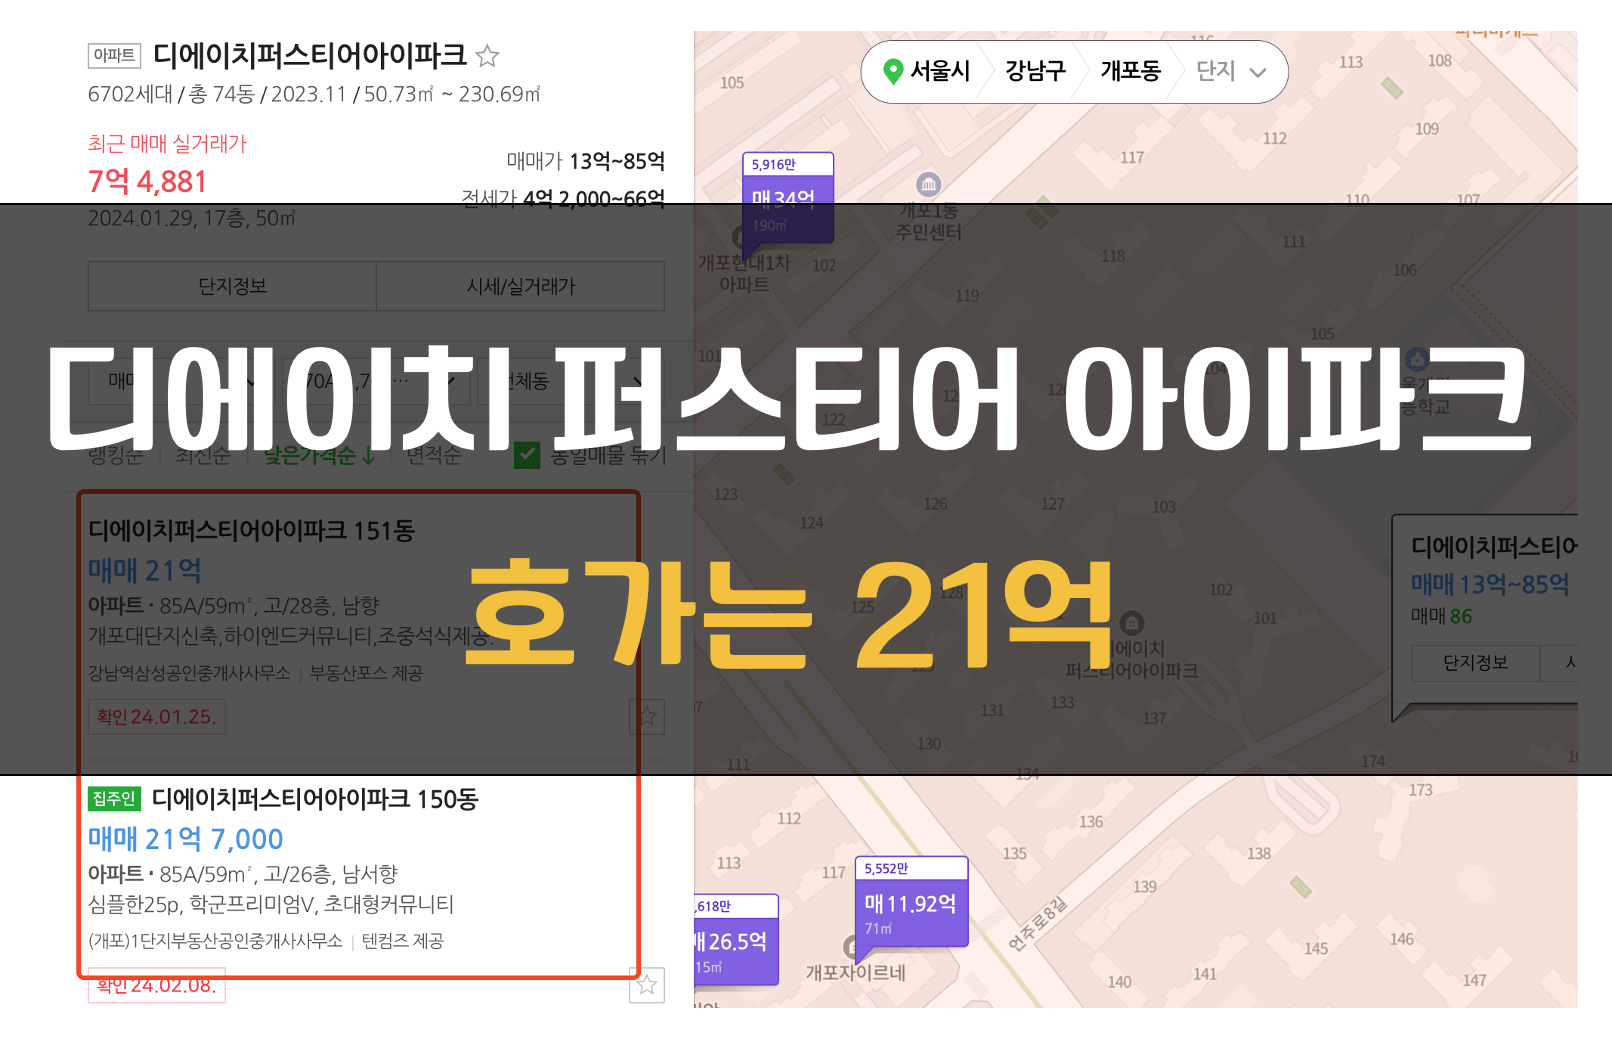Click 매매 13억~85억 in map popup

coord(1490,584)
